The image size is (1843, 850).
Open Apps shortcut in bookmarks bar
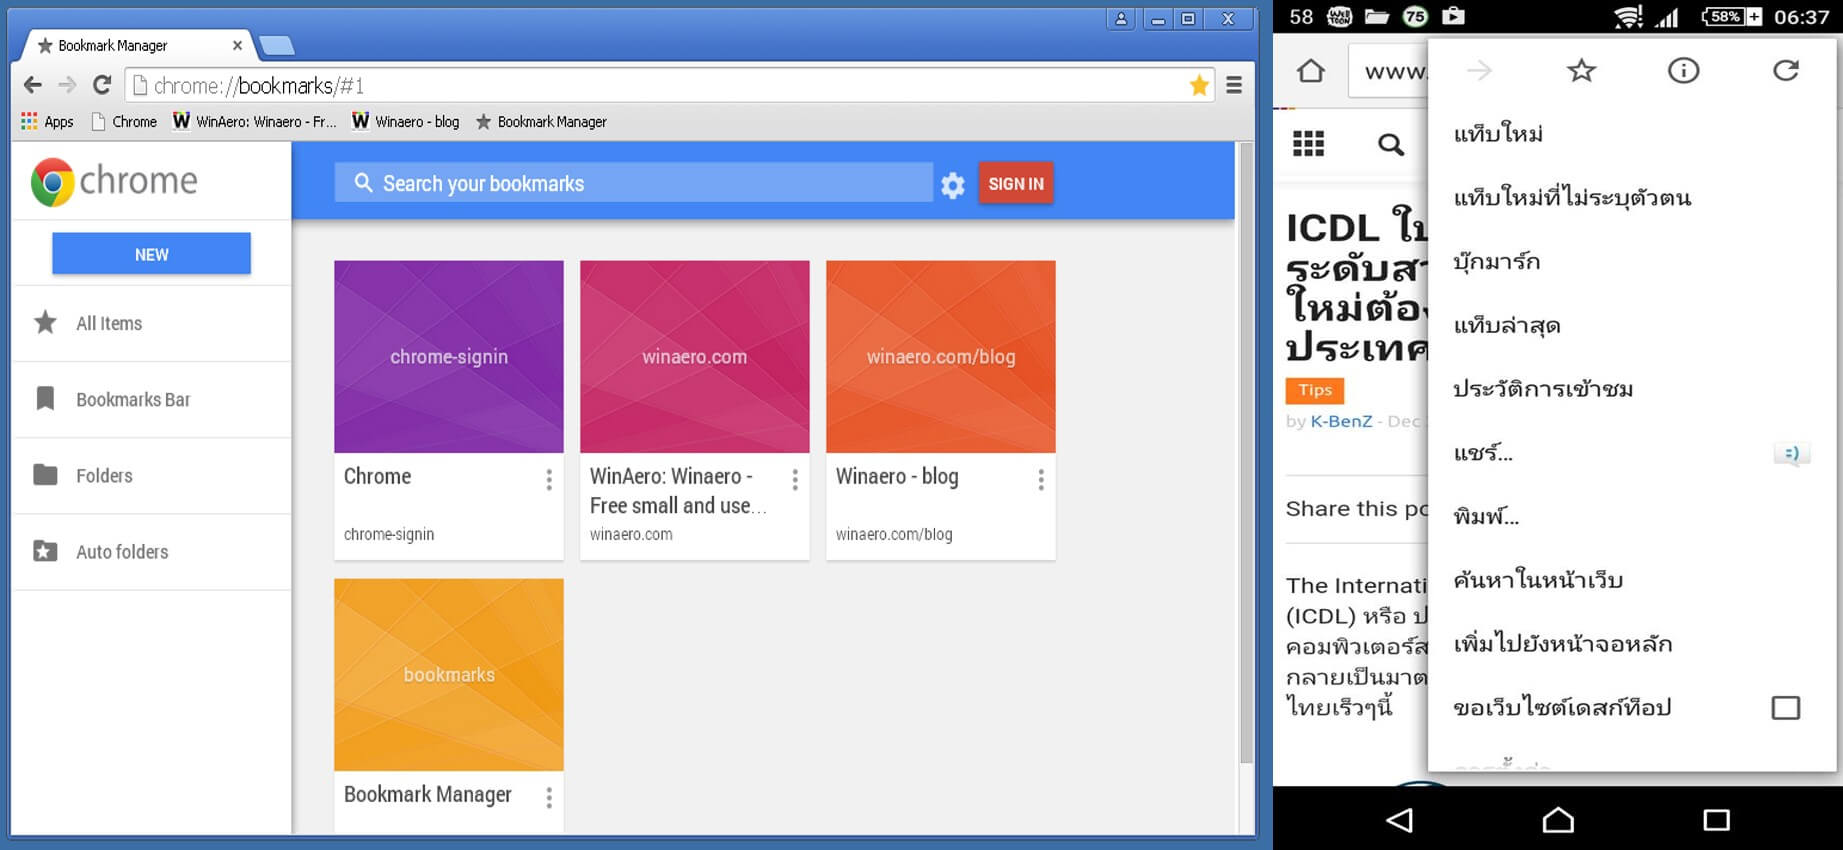click(x=47, y=121)
